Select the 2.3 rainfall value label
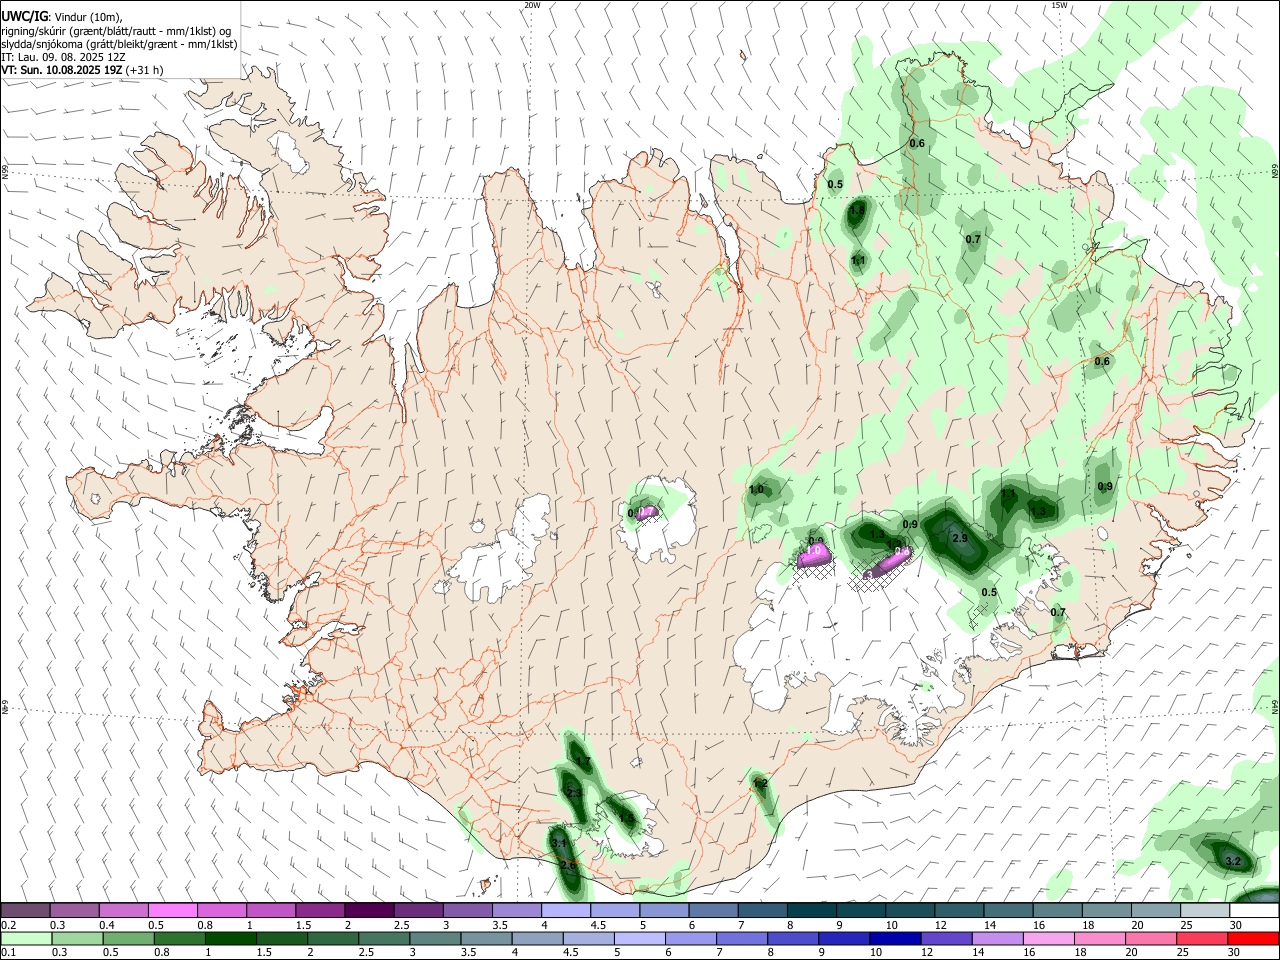Viewport: 1280px width, 960px height. pos(574,793)
